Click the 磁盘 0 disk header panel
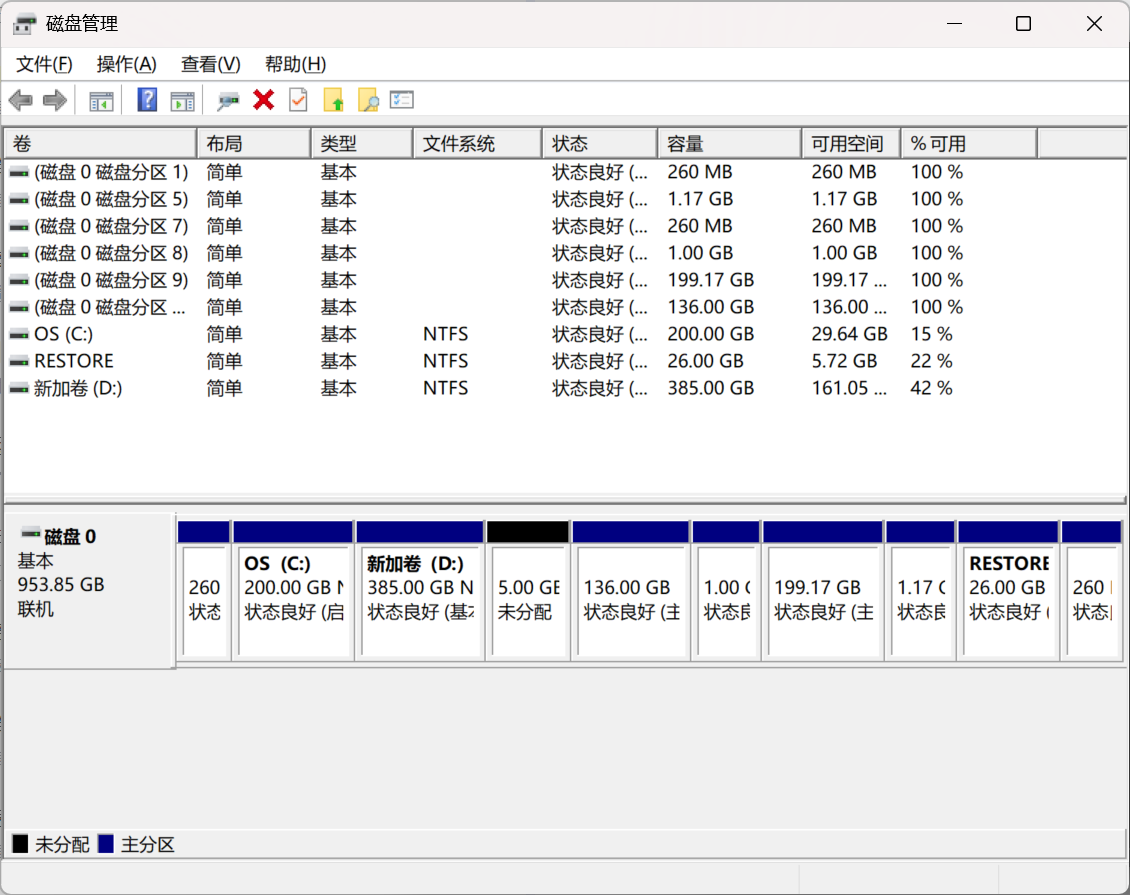1130x895 pixels. tap(90, 590)
